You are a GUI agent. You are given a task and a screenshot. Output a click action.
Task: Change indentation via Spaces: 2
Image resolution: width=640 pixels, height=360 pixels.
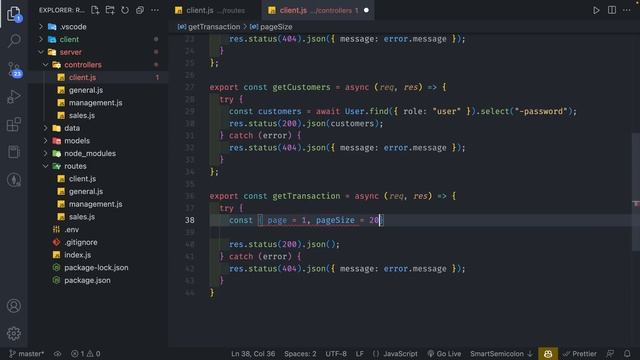pyautogui.click(x=300, y=354)
